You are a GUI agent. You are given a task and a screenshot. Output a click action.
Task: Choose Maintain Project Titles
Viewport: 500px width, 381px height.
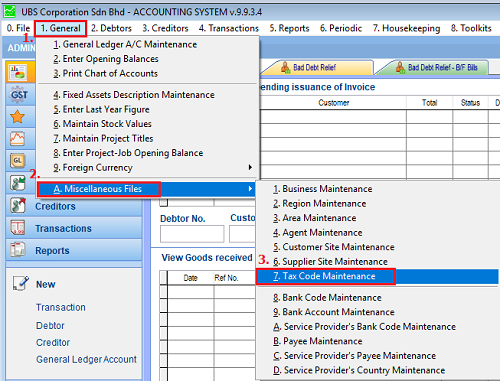(148, 138)
